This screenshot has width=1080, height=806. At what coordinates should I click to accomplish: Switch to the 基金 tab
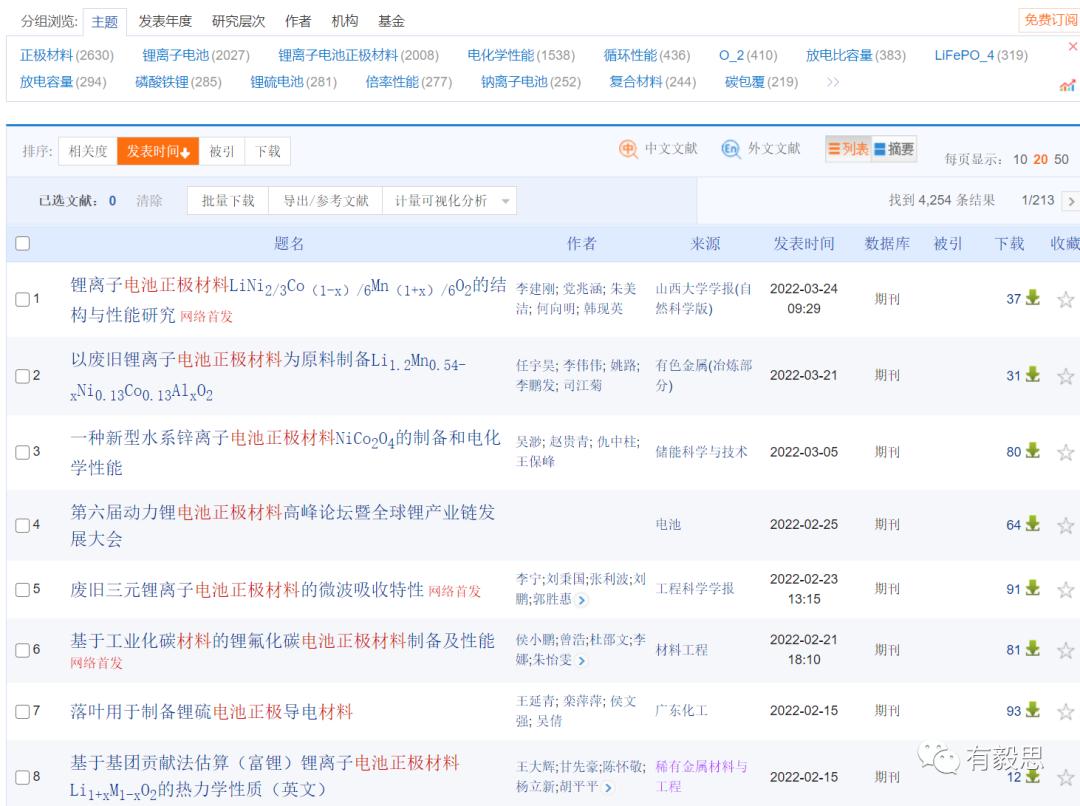pyautogui.click(x=392, y=20)
